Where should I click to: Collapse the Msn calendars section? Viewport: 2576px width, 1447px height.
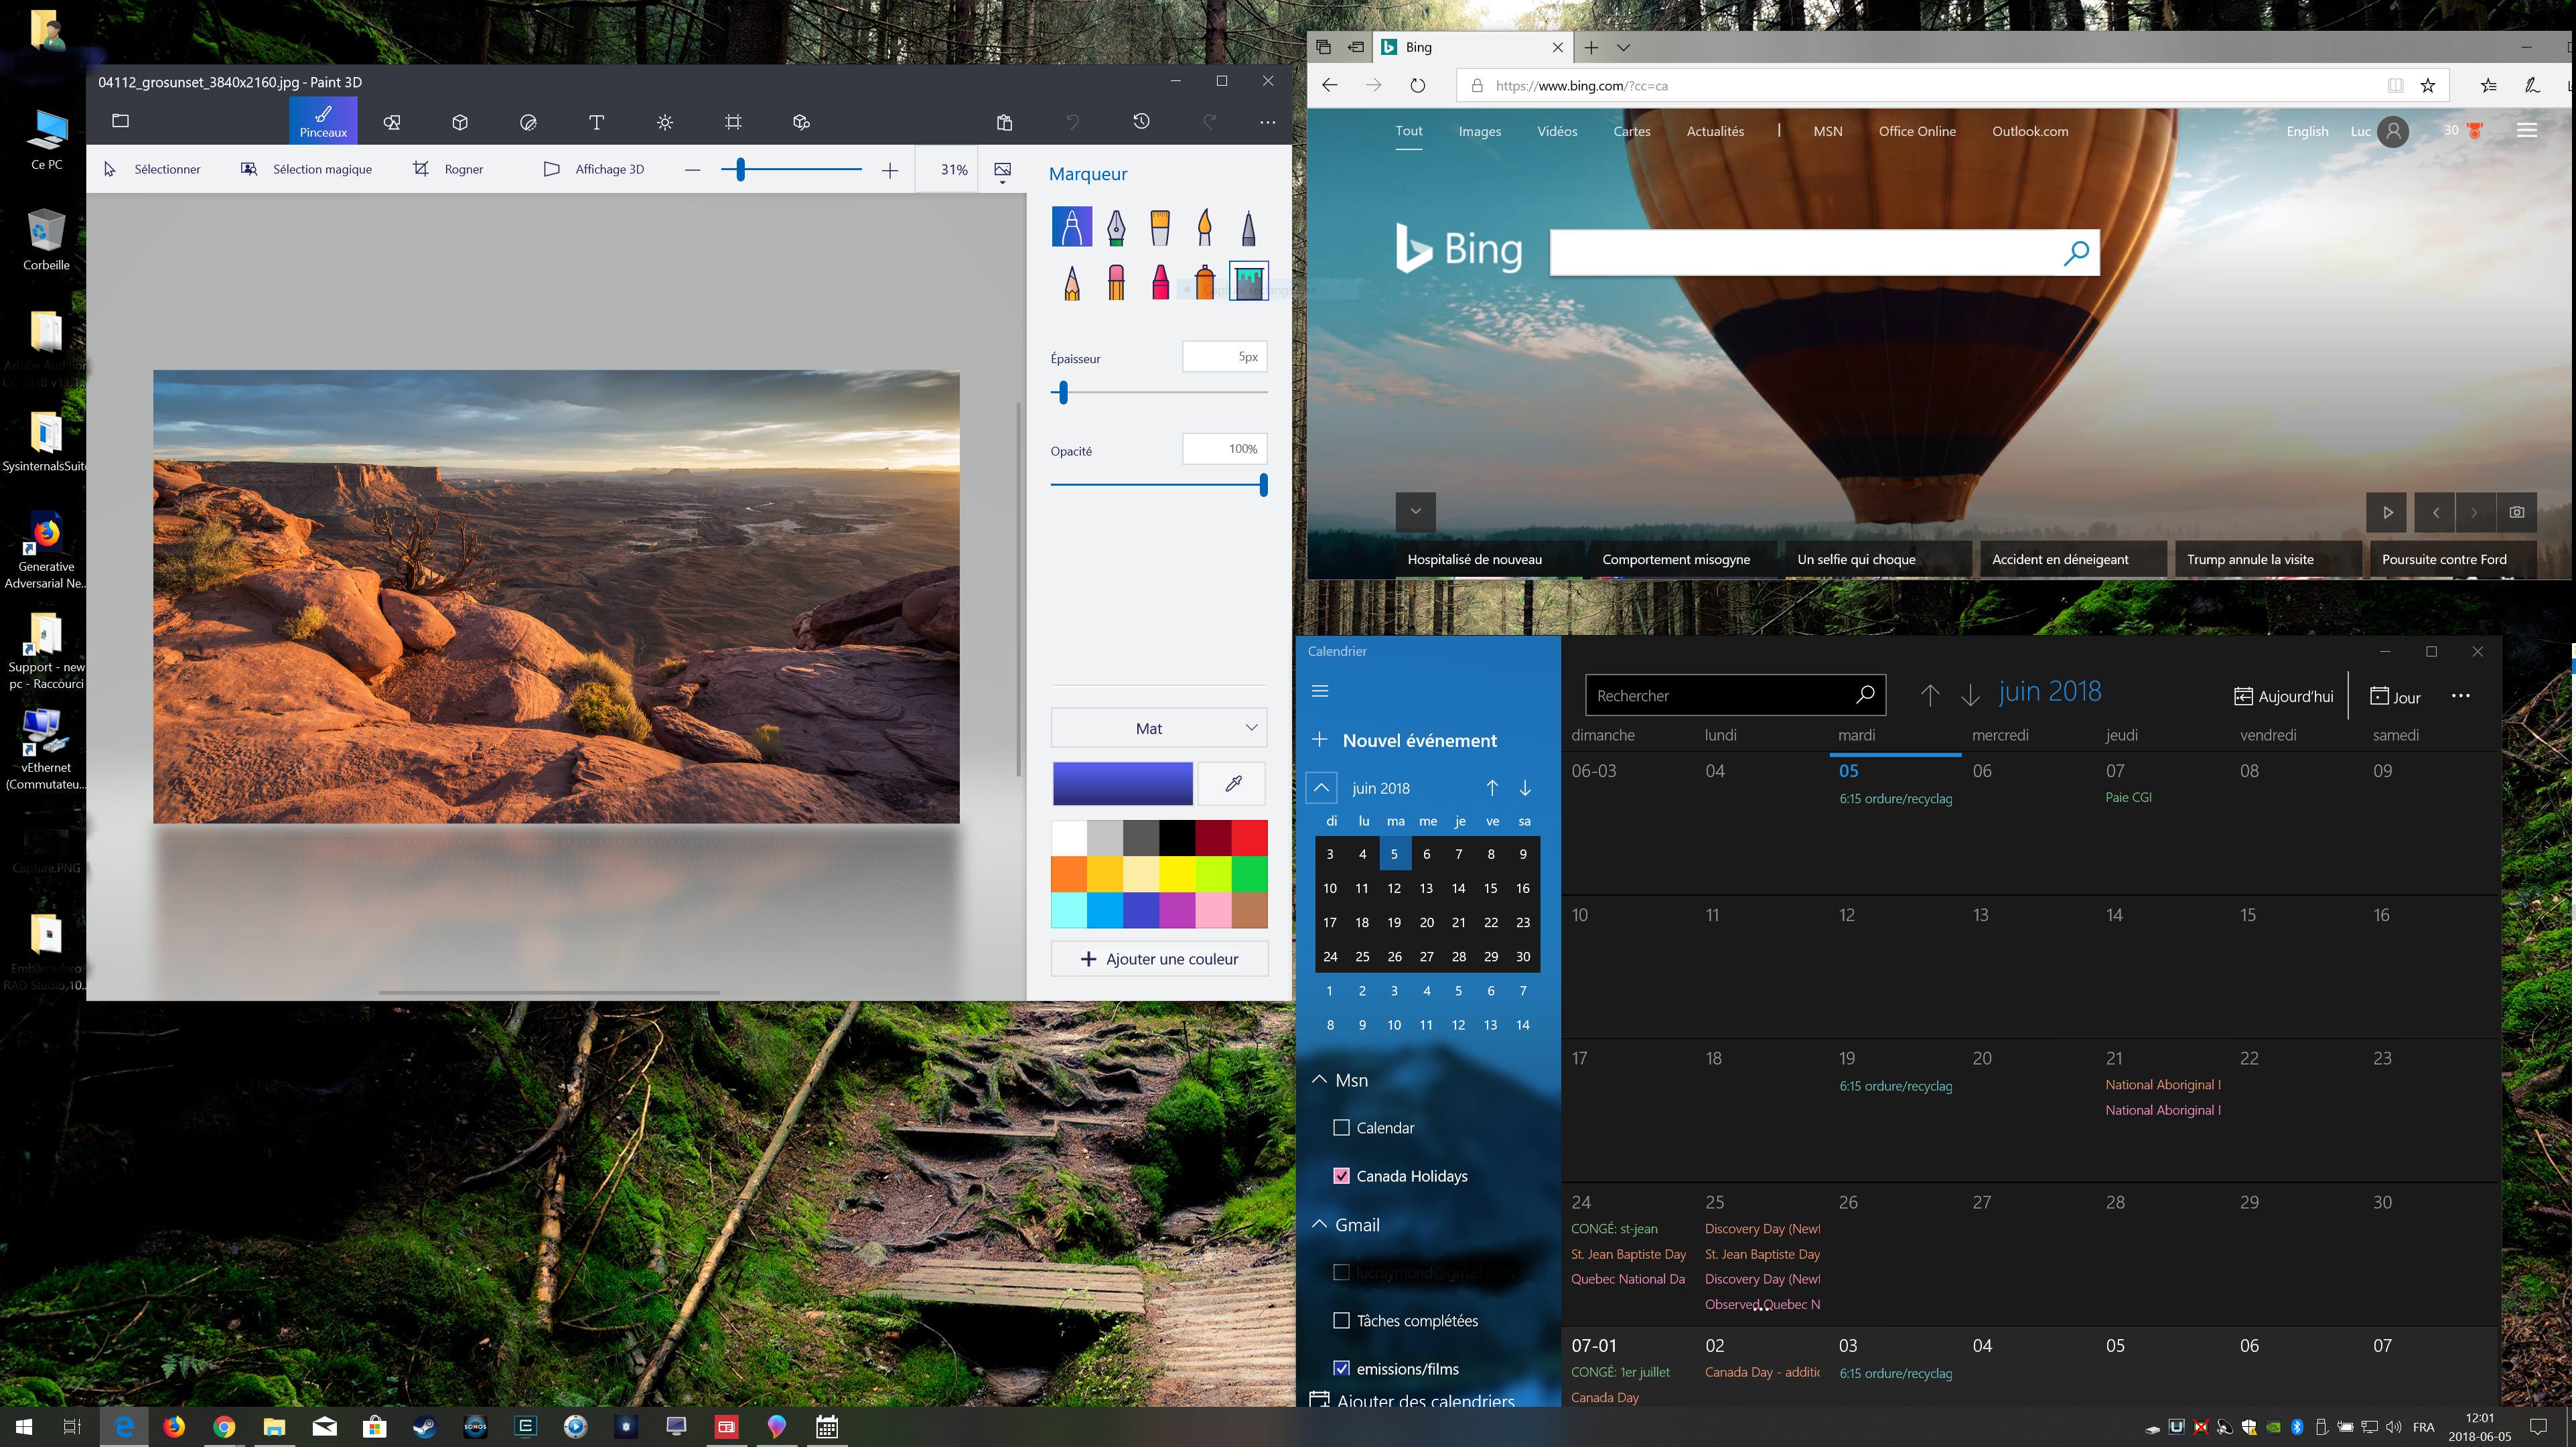[x=1320, y=1080]
